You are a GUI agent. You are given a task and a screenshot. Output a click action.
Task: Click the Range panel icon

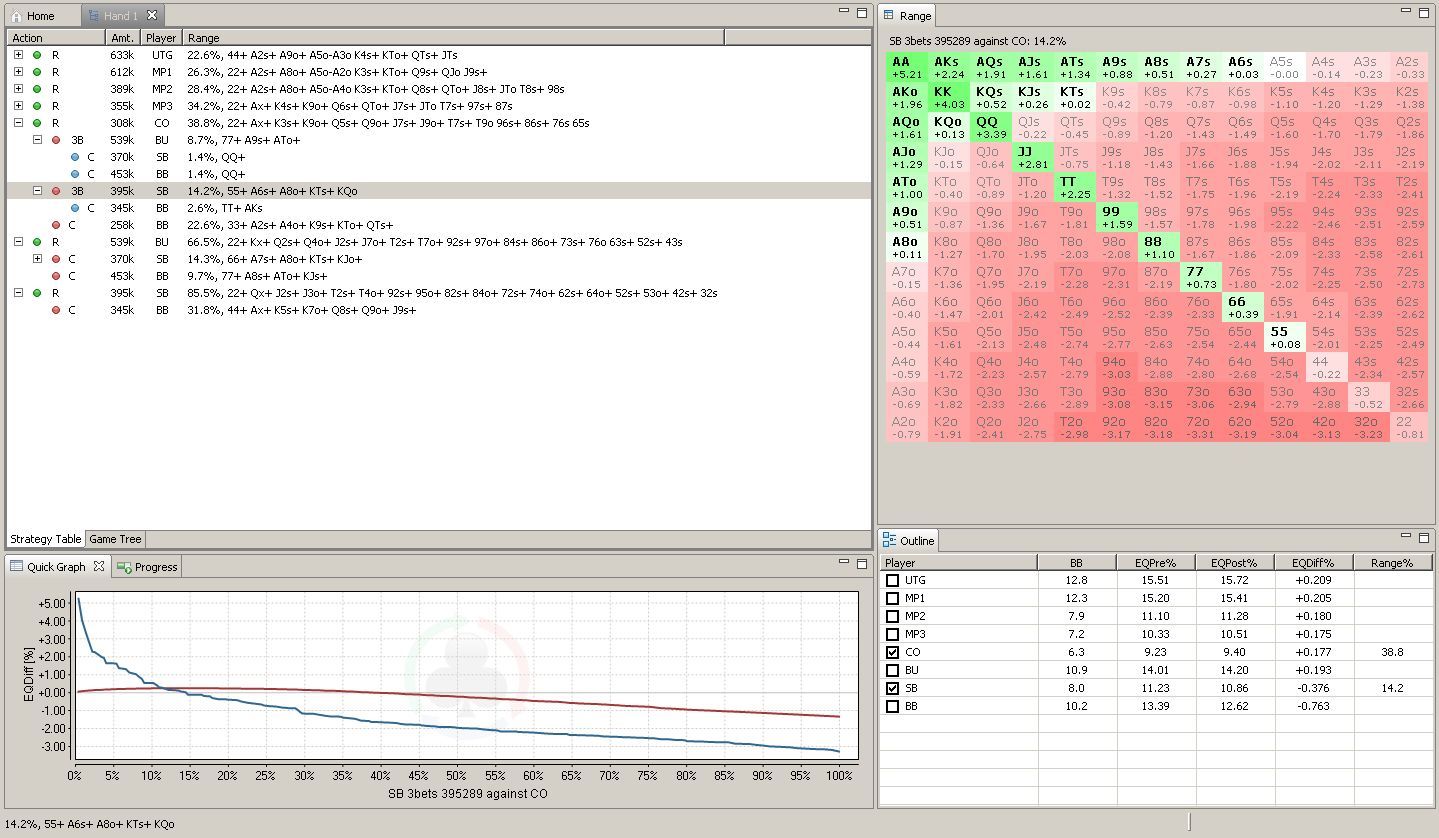tap(889, 15)
